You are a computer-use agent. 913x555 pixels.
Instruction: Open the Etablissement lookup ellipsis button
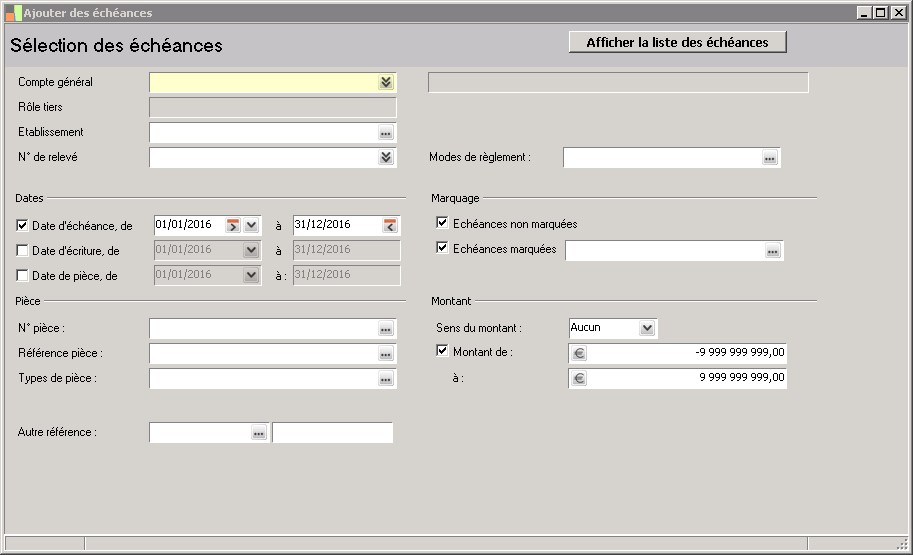coord(386,133)
